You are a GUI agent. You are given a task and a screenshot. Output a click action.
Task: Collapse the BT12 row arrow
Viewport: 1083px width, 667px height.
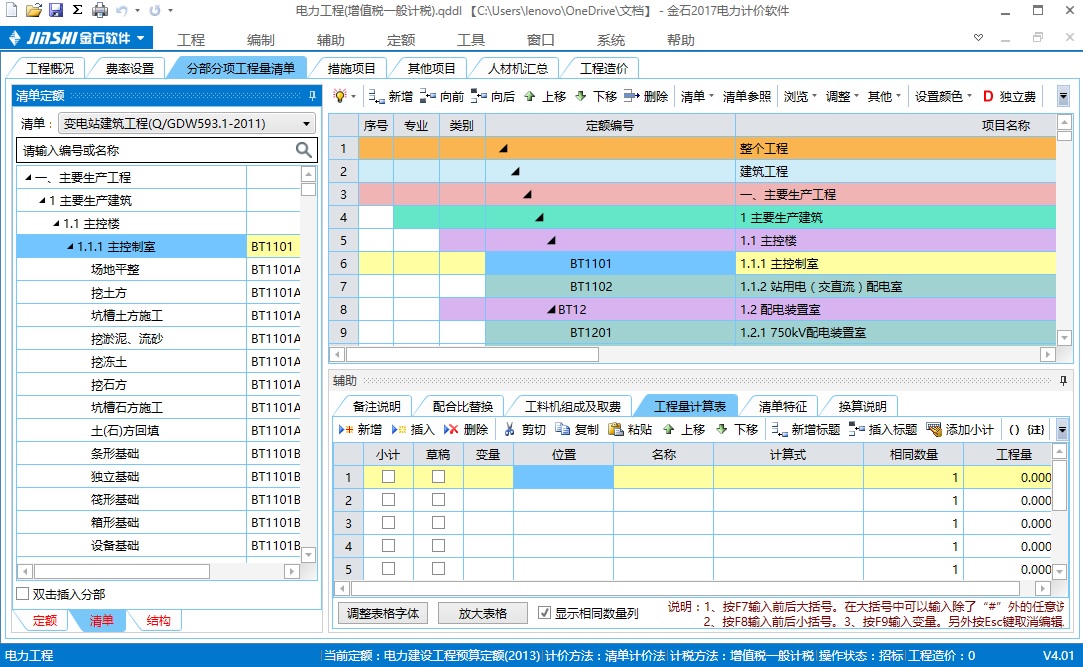click(x=551, y=309)
